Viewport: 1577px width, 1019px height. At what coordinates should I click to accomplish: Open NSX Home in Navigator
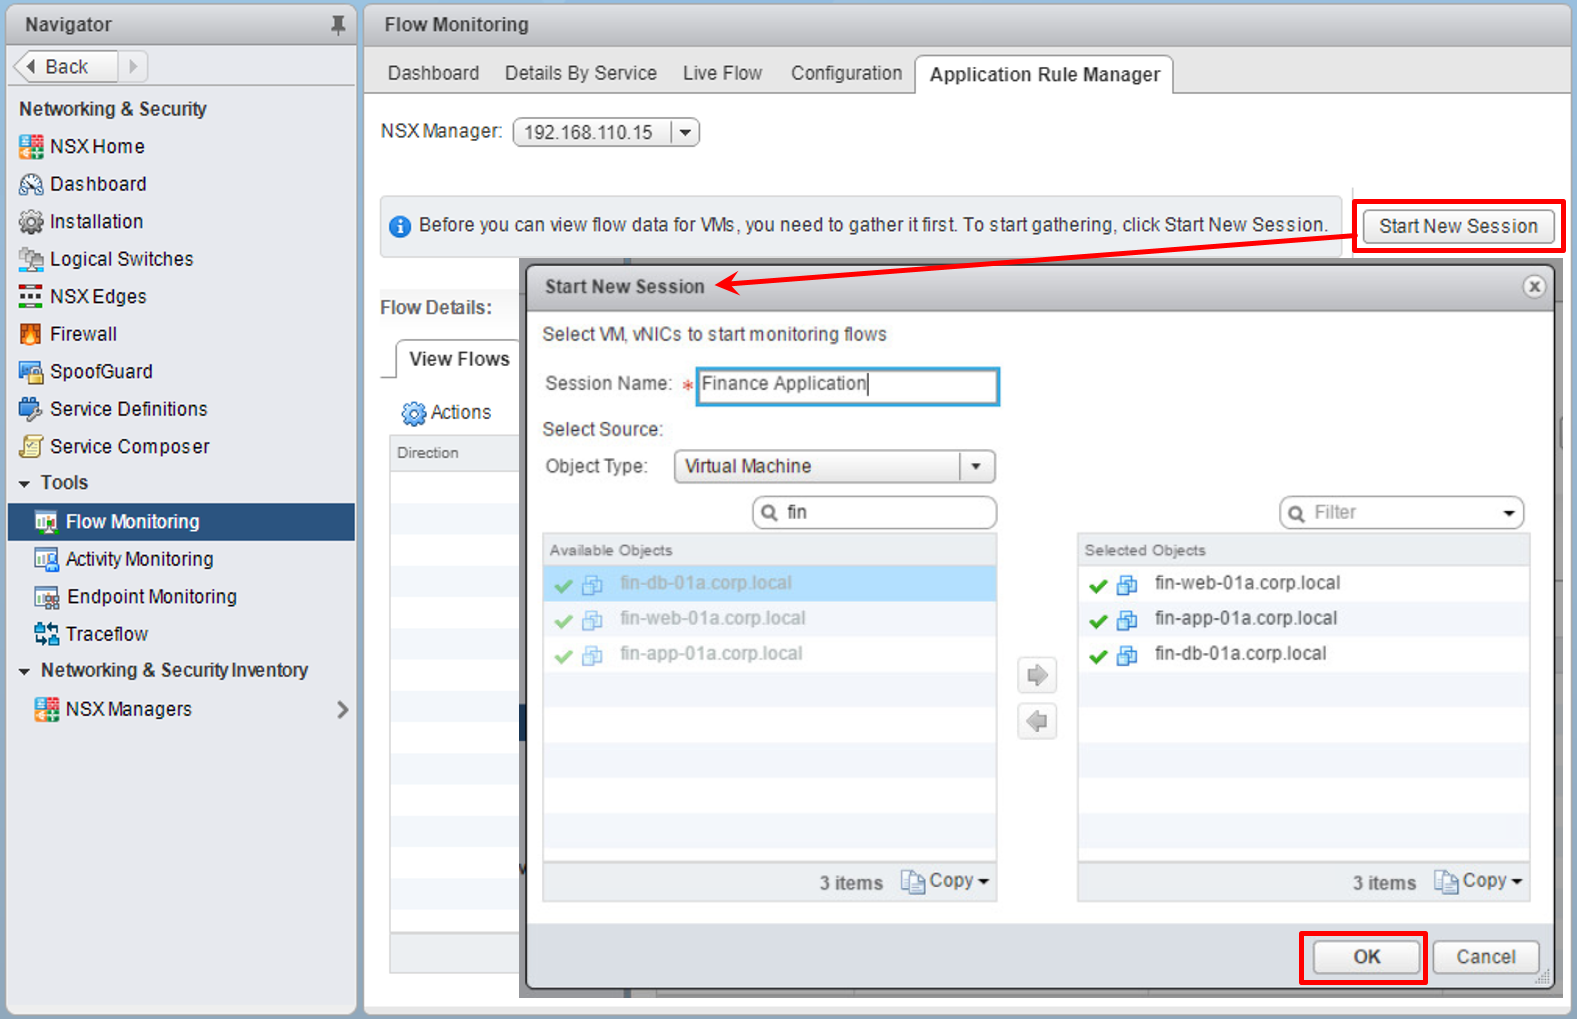(x=97, y=146)
